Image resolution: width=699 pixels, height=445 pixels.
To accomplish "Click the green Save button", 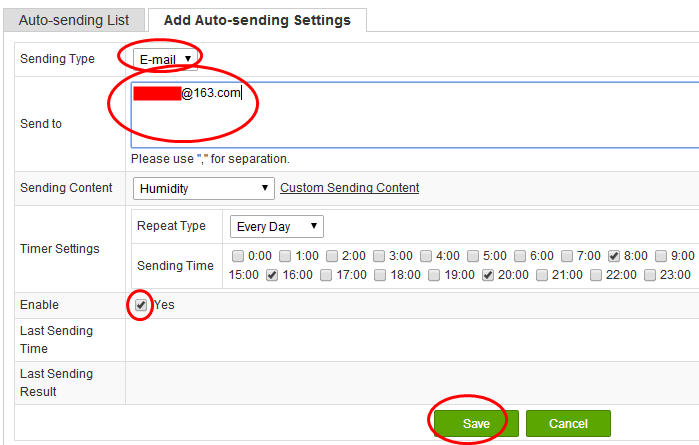I will point(476,424).
